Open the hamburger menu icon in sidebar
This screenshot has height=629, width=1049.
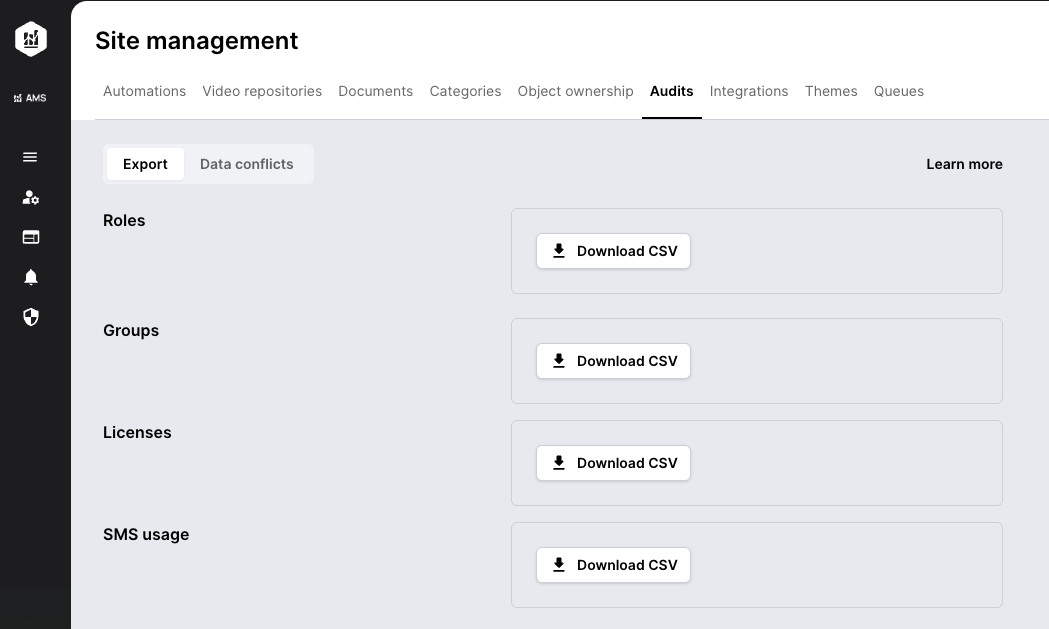(30, 157)
